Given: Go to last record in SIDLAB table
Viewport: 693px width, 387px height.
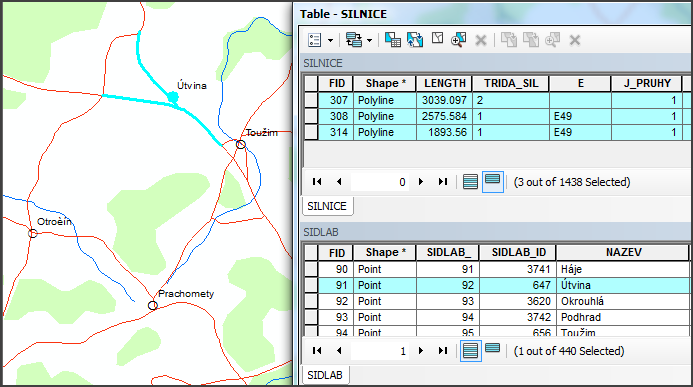Looking at the screenshot, I should [443, 351].
